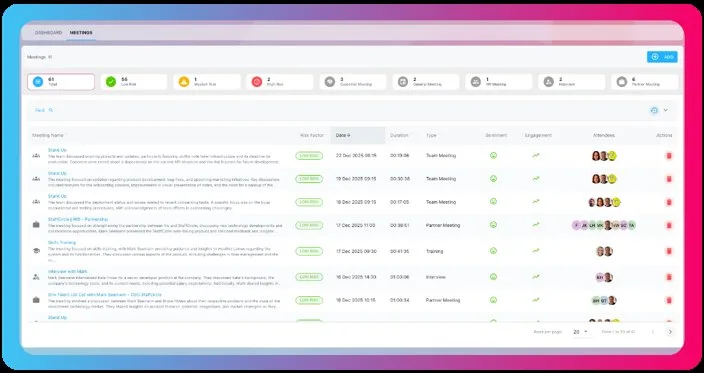
Task: Sort by the Date column header
Action: point(358,135)
